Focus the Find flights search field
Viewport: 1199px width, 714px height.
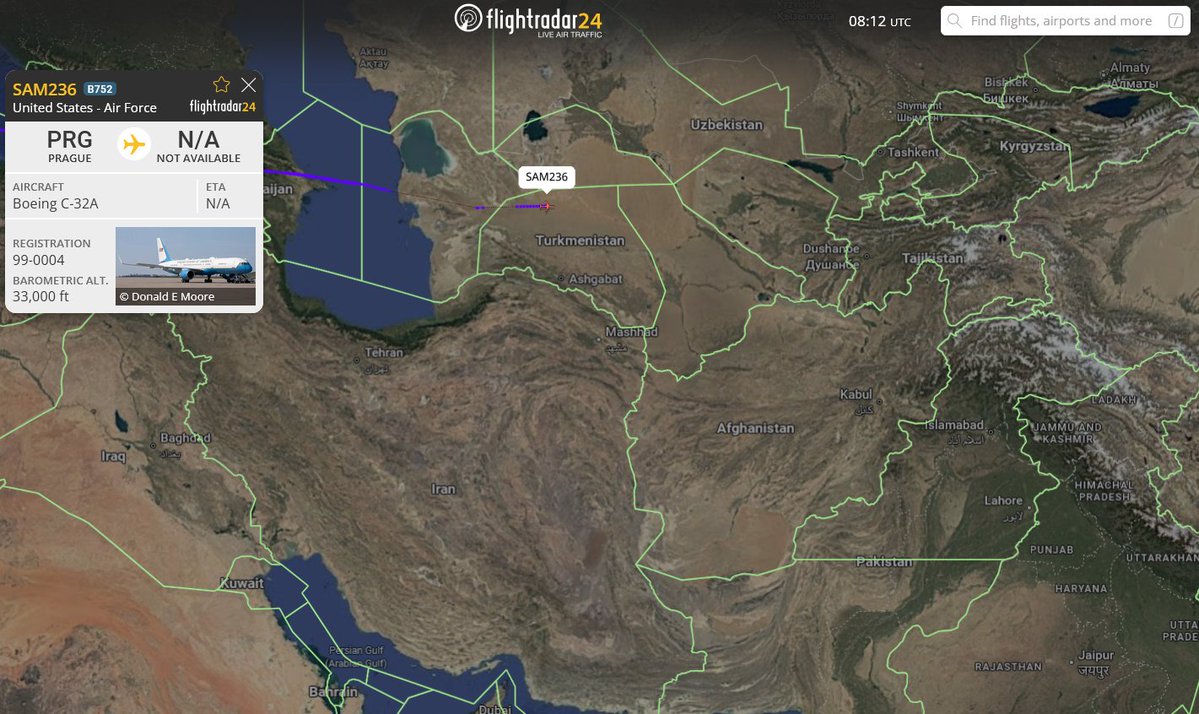click(x=1065, y=21)
